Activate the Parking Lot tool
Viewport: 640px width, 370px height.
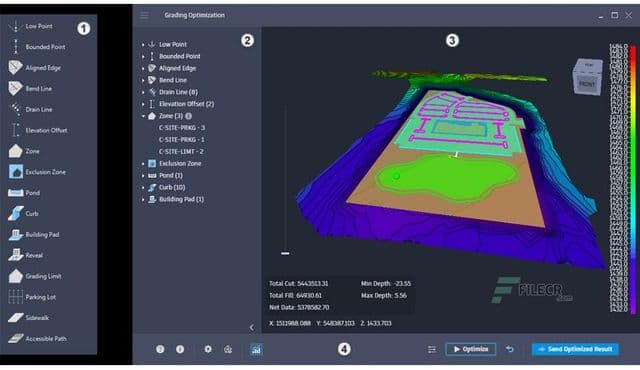click(32, 297)
